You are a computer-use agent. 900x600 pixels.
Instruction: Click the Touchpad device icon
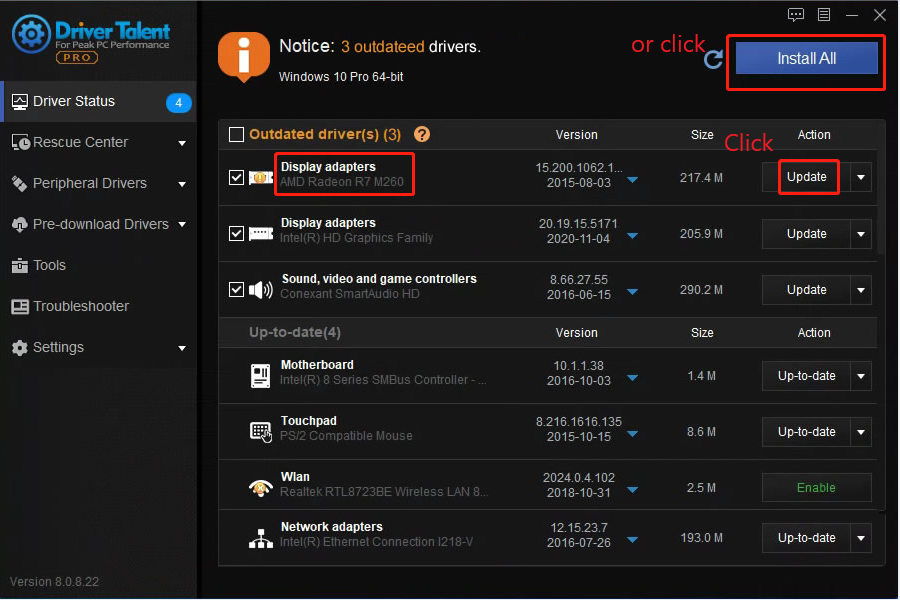pyautogui.click(x=261, y=432)
